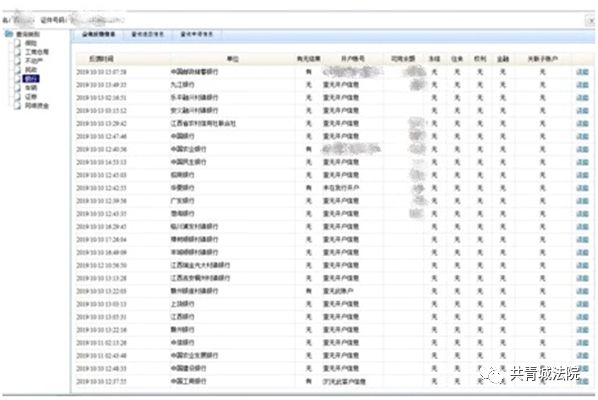Click the document icon beside 保险
The height and width of the screenshot is (400, 598).
coord(18,43)
